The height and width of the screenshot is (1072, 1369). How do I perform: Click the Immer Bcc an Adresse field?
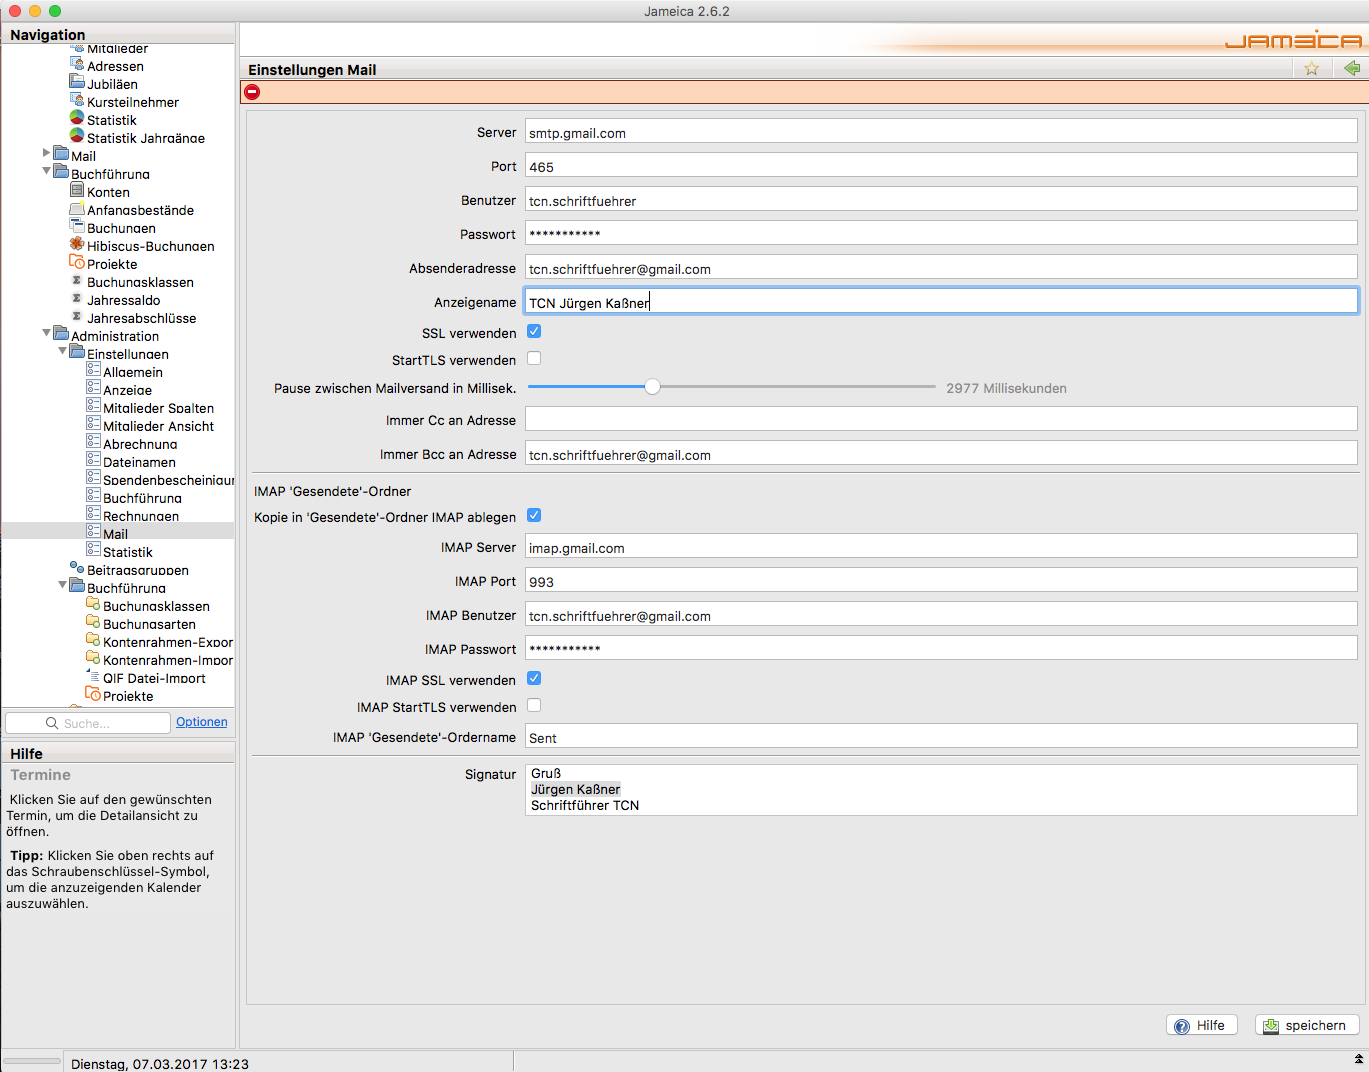pos(941,454)
